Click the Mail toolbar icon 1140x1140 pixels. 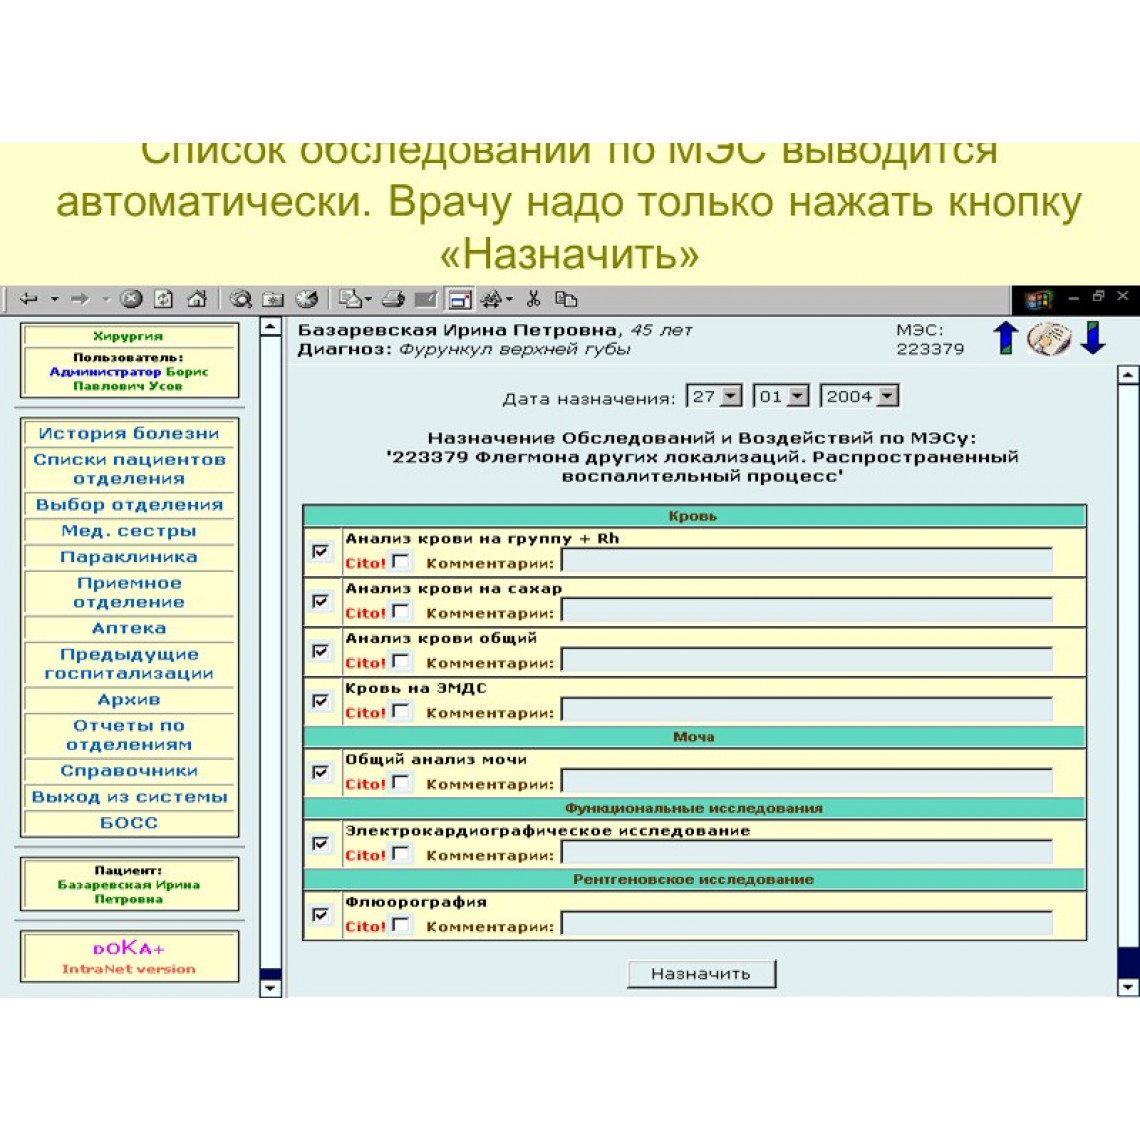coord(350,299)
